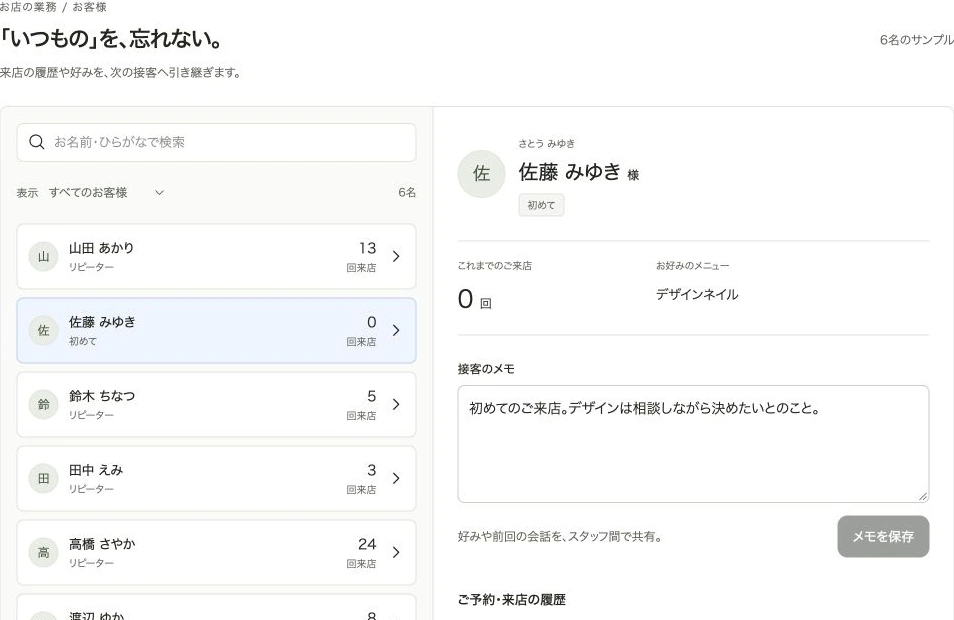This screenshot has width=954, height=620.
Task: Click the 山 avatar for 山田 あかり
Action: point(43,256)
